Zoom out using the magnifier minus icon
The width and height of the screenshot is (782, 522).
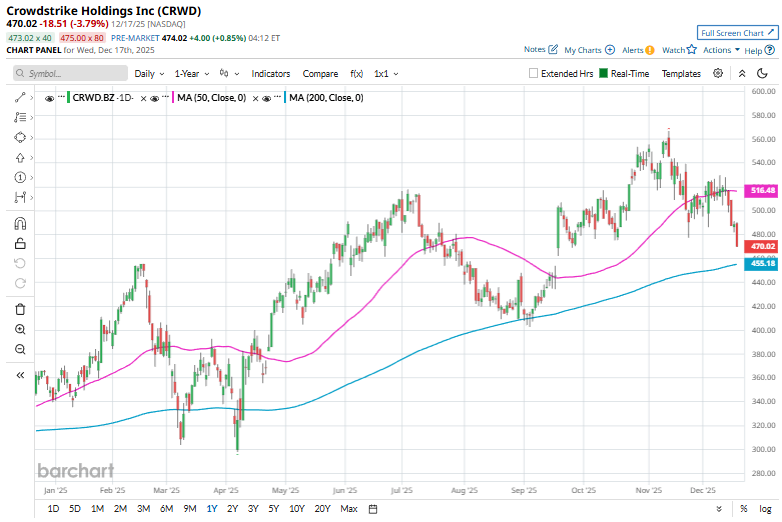pyautogui.click(x=20, y=349)
